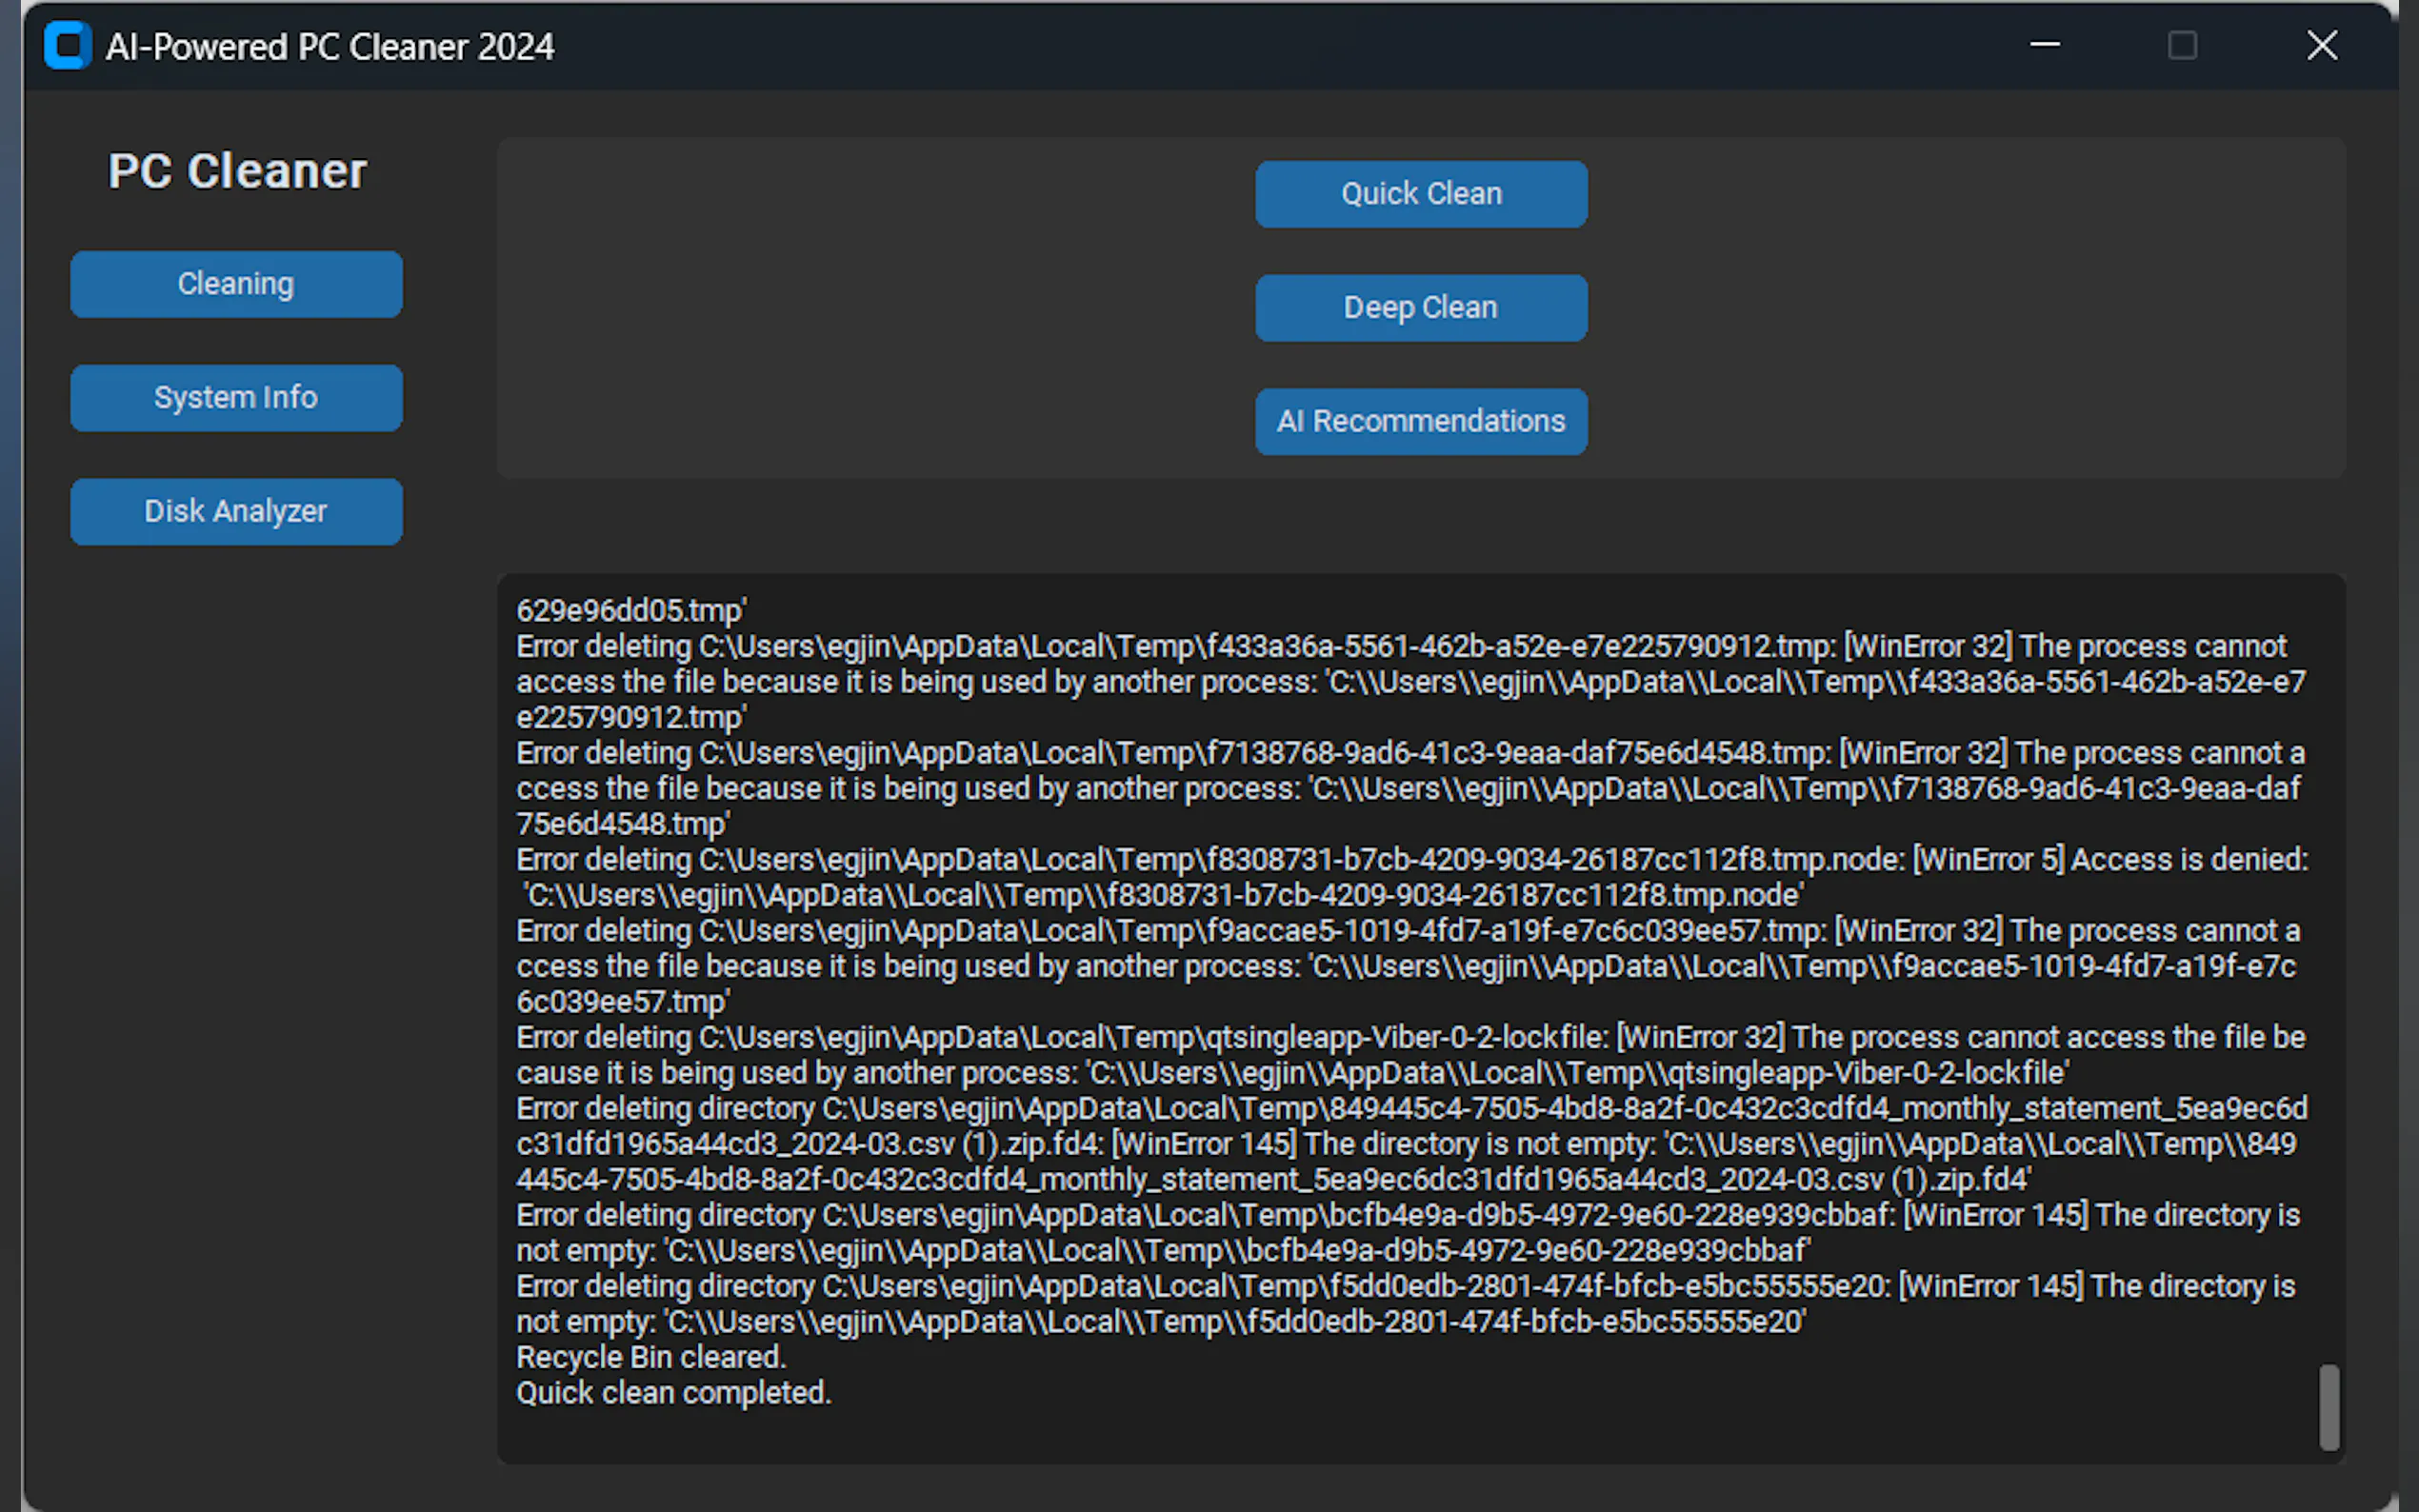Minimize the PC Cleaner window
The width and height of the screenshot is (2419, 1512).
[2044, 45]
